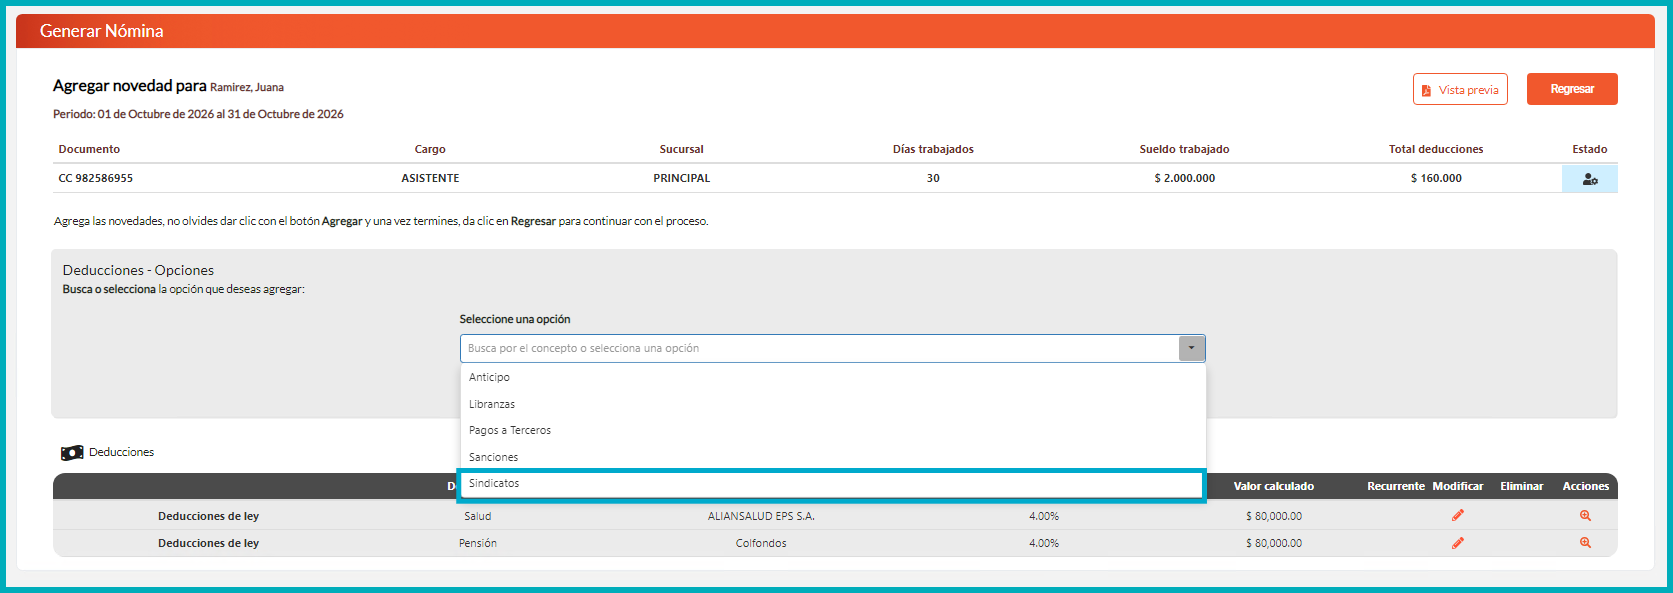Click the 4.00% value in the Salud row
This screenshot has height=593, width=1673.
[x=1044, y=516]
